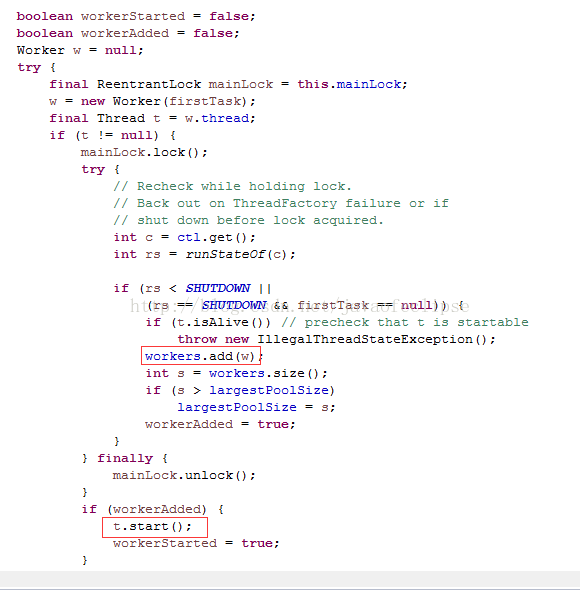Click the 'int c = ctl.get();' line
580x590 pixels.
point(184,237)
